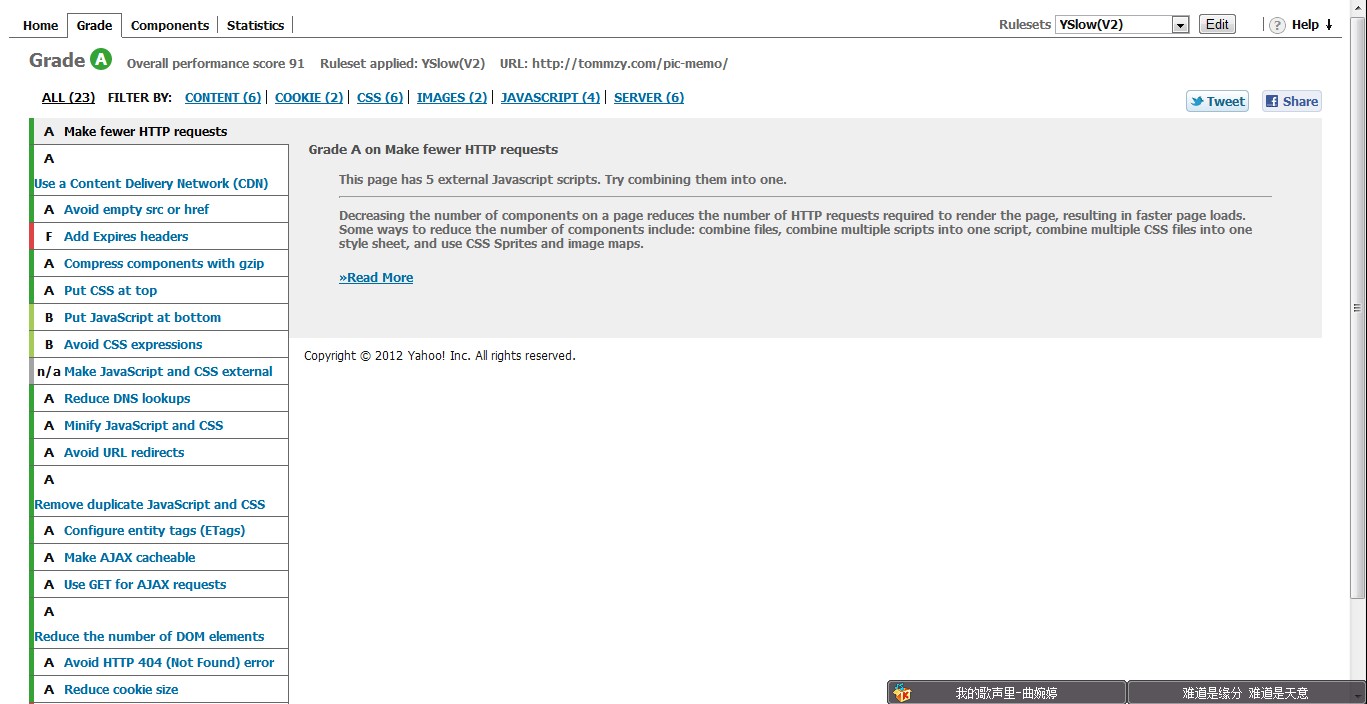Expand the Help menu arrow
The height and width of the screenshot is (704, 1367).
point(1329,25)
